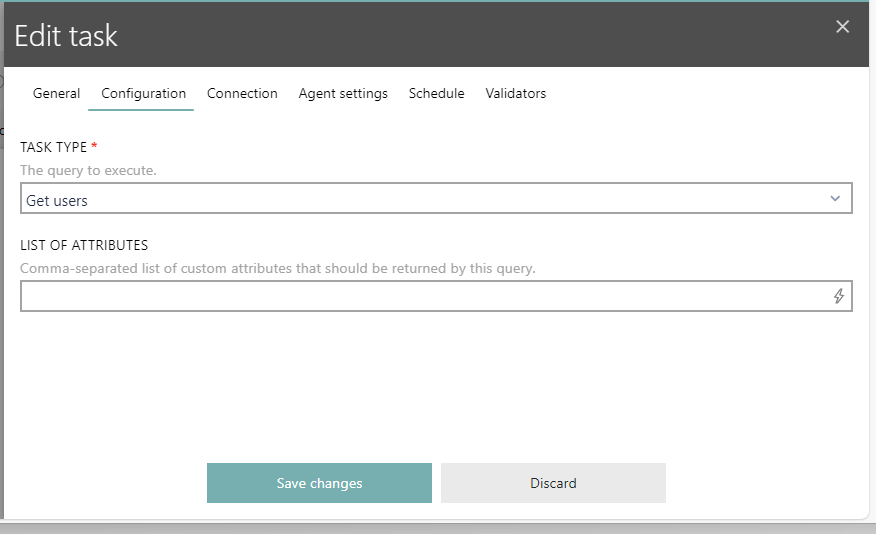This screenshot has width=876, height=534.
Task: Open the Connection tab
Action: point(242,93)
